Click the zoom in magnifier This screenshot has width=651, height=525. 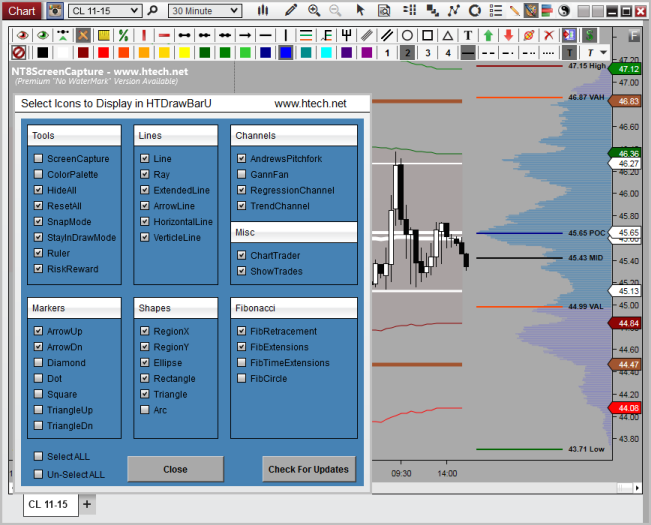[x=314, y=10]
